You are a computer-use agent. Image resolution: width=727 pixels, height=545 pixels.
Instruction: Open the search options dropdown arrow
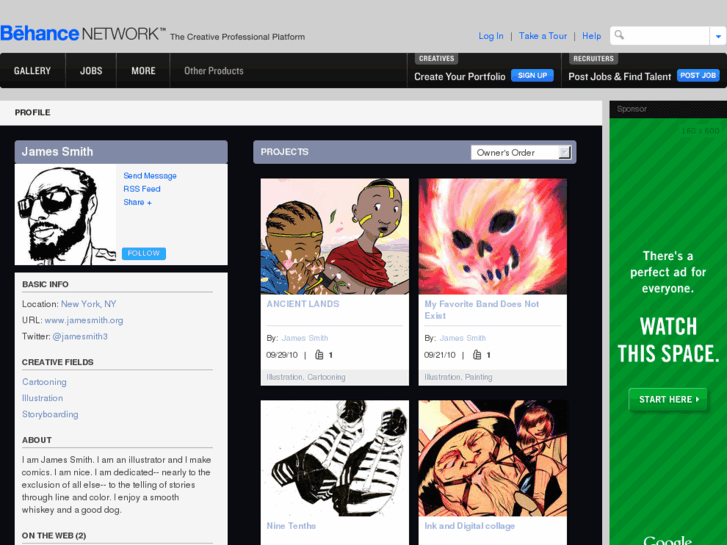(718, 36)
